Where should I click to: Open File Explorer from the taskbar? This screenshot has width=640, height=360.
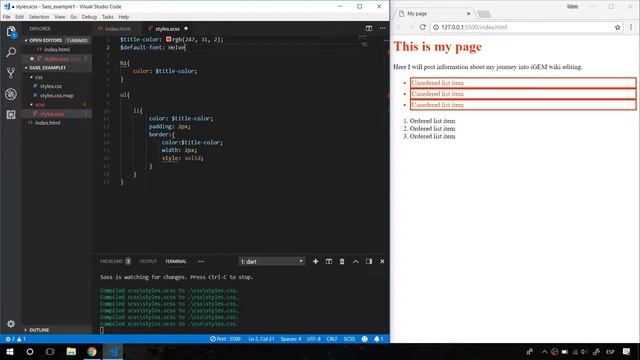(x=71, y=351)
